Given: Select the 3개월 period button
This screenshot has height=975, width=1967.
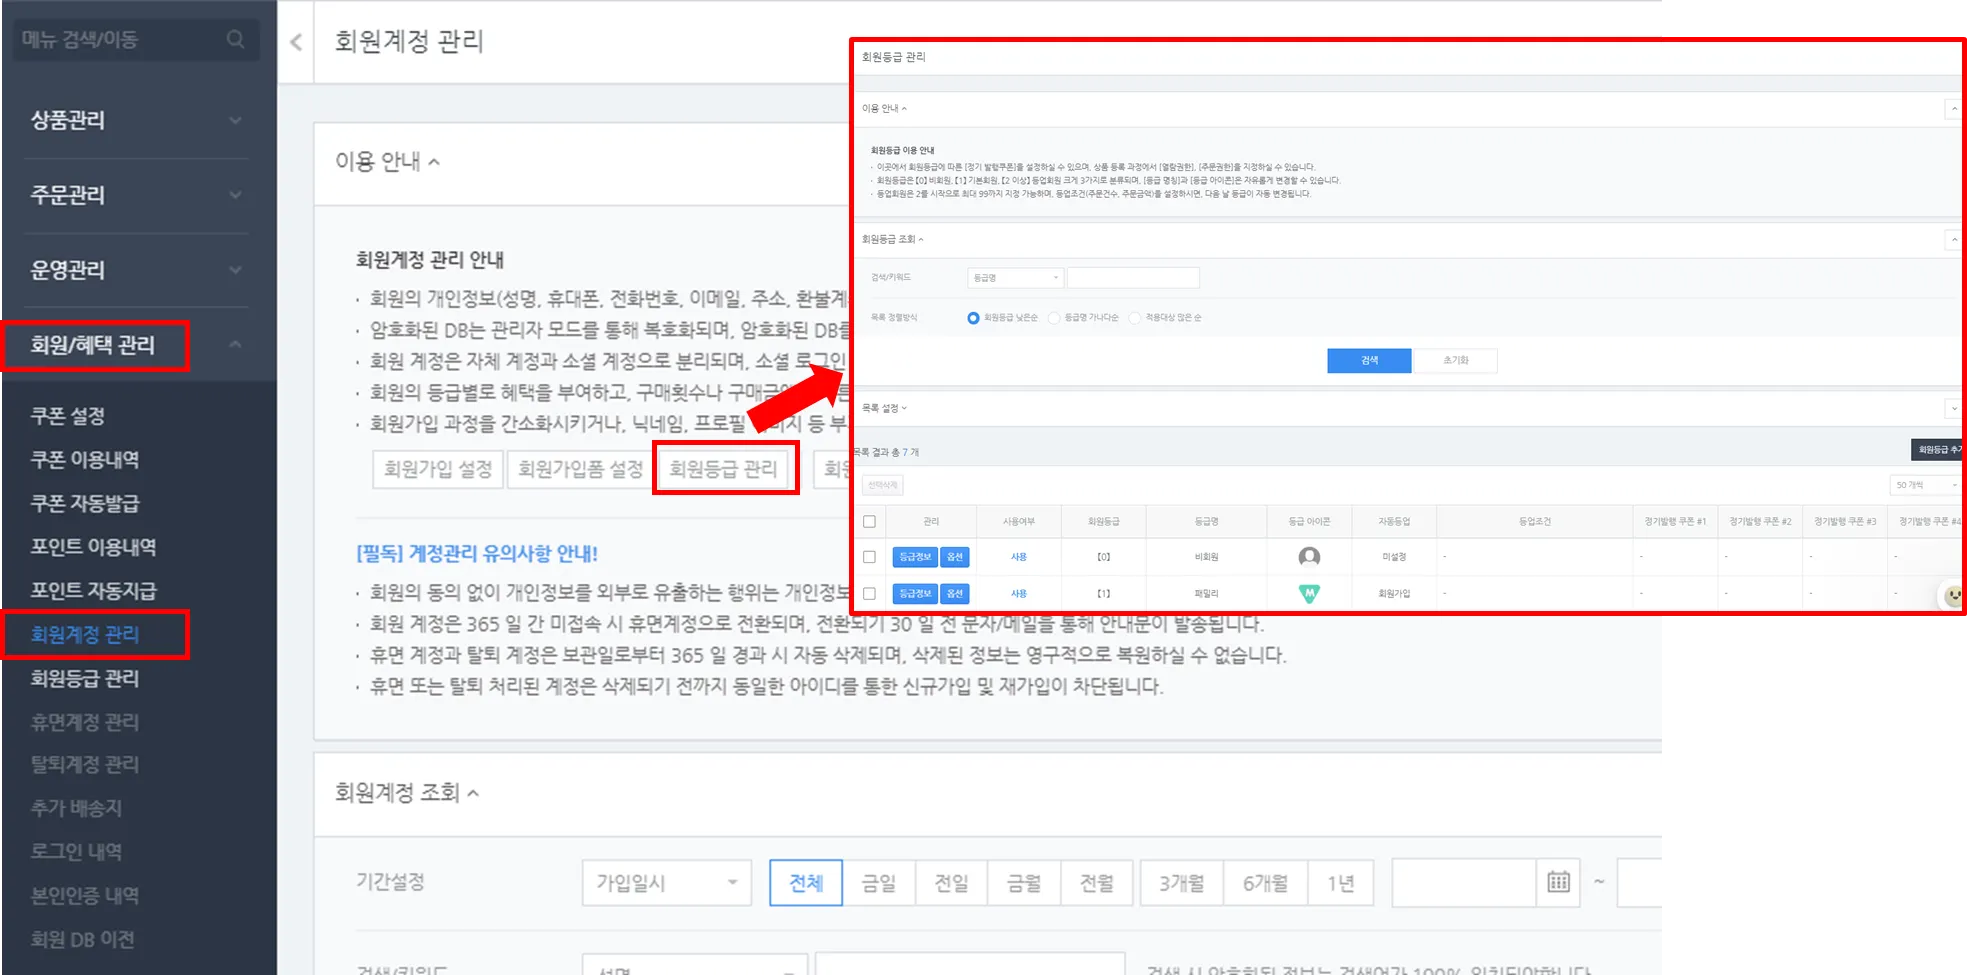Looking at the screenshot, I should point(1182,883).
